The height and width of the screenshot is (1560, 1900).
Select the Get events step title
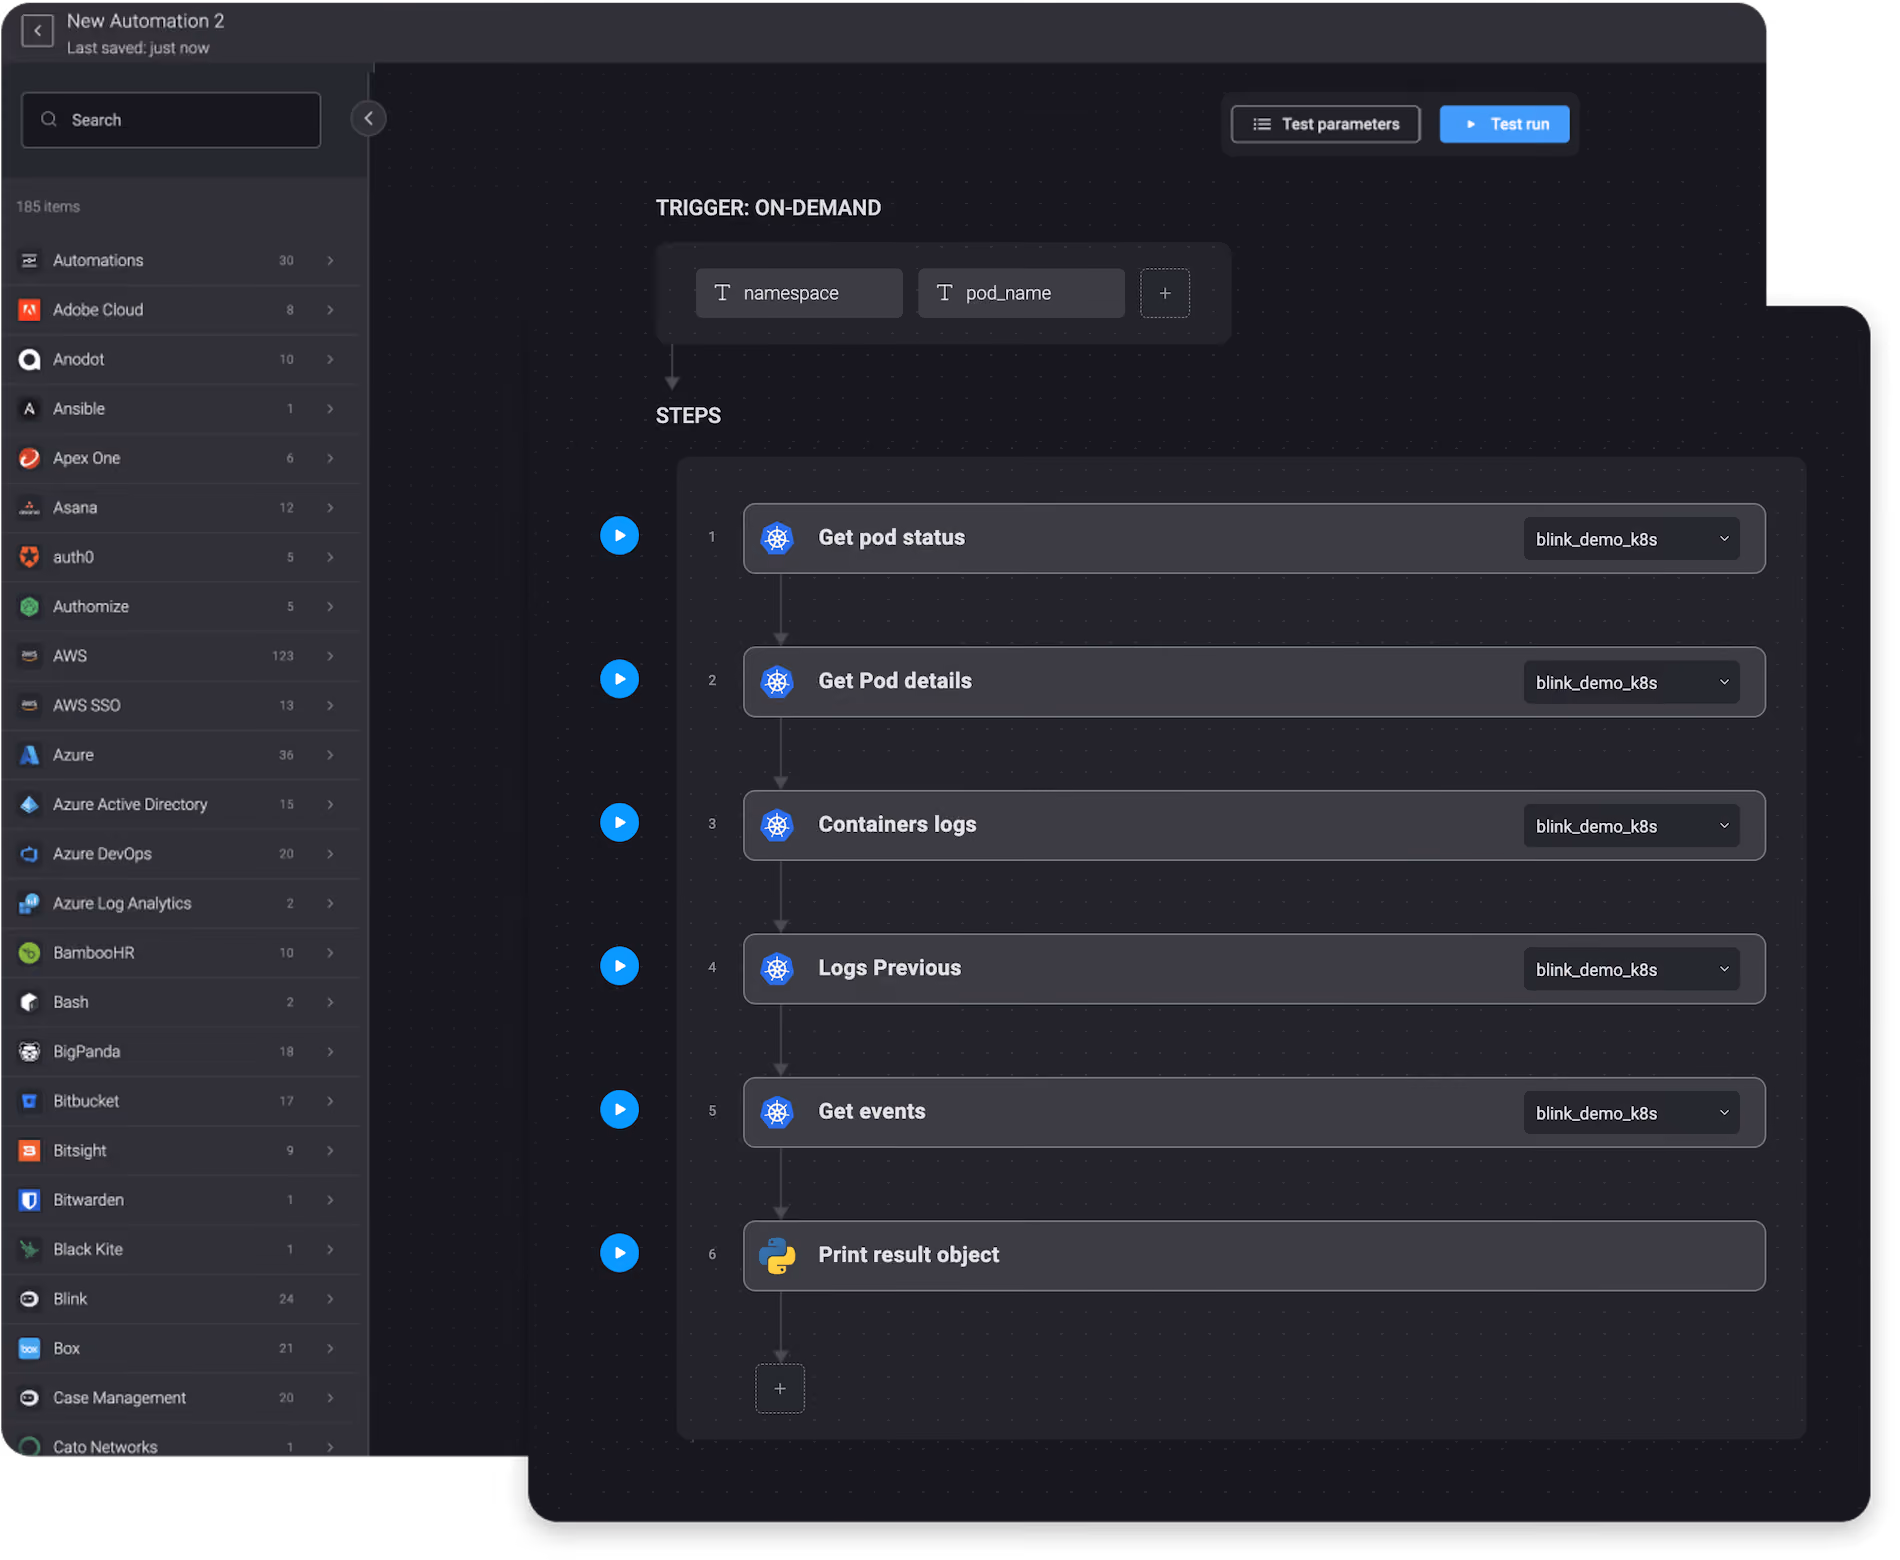tap(872, 1112)
